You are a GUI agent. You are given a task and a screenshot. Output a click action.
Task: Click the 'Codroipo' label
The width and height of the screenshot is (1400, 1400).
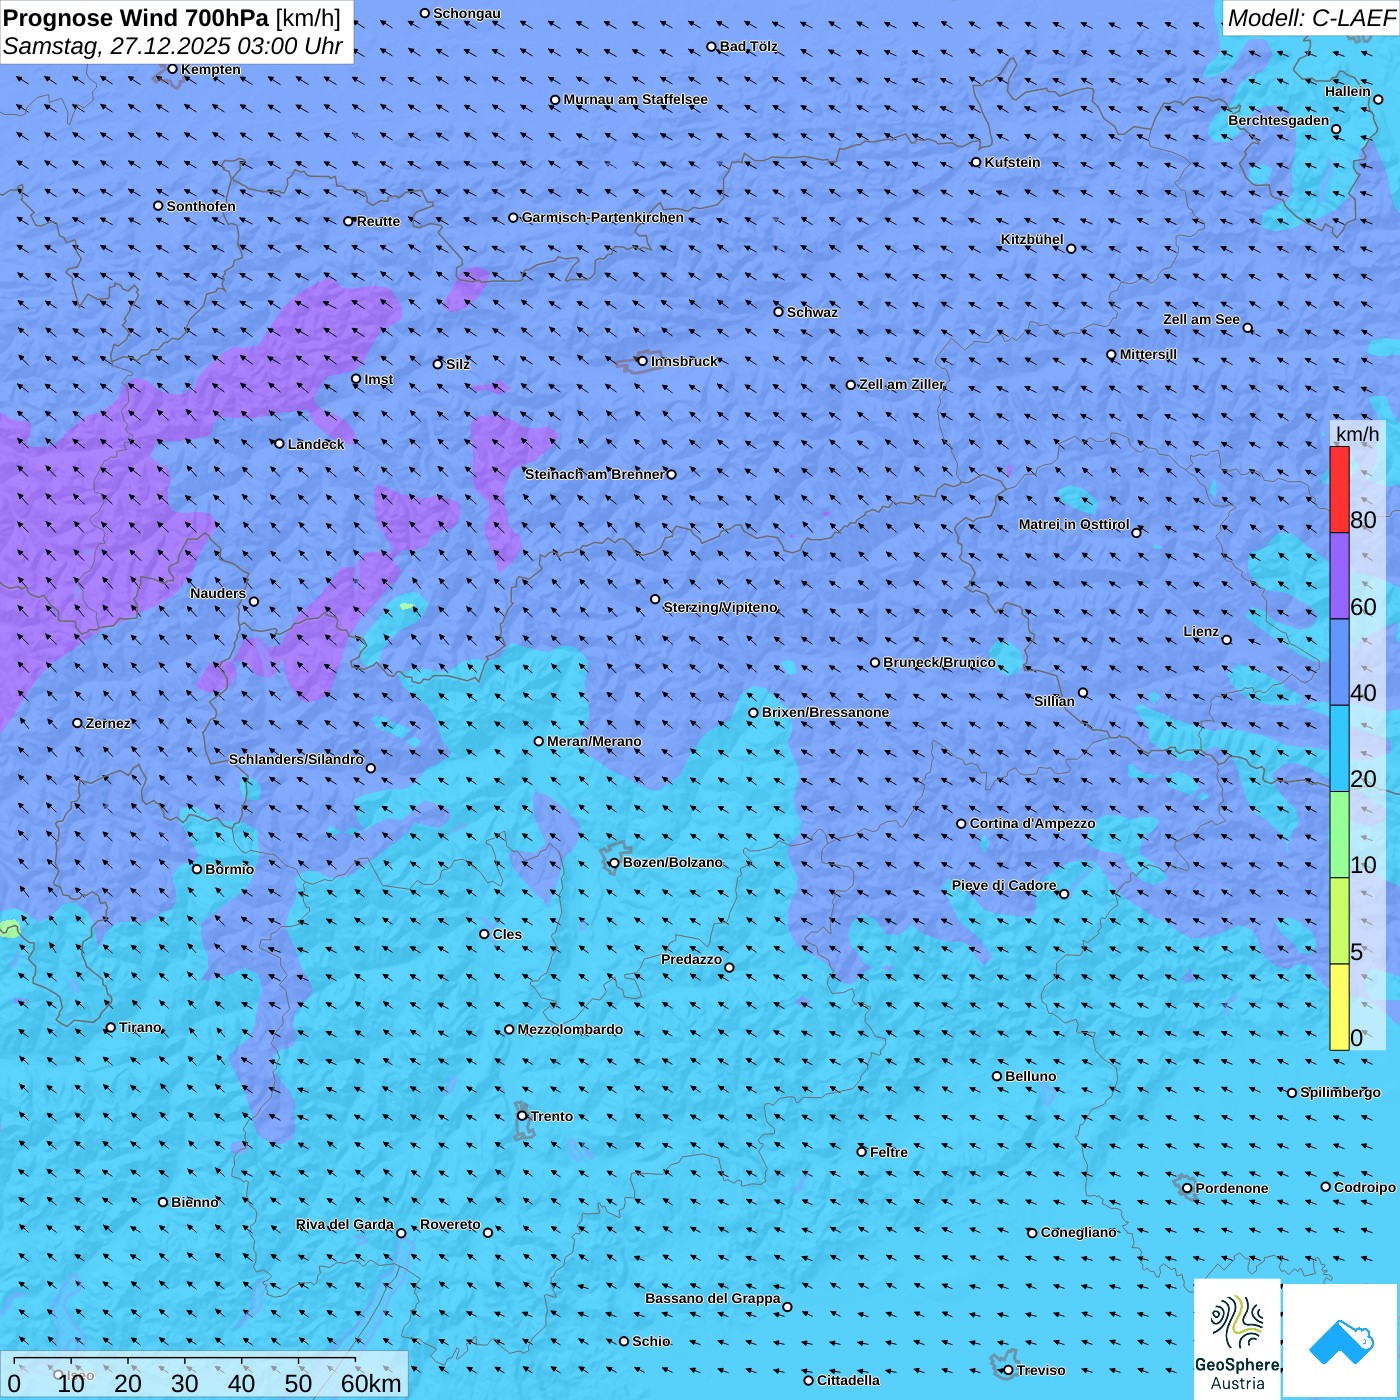coord(1365,1187)
